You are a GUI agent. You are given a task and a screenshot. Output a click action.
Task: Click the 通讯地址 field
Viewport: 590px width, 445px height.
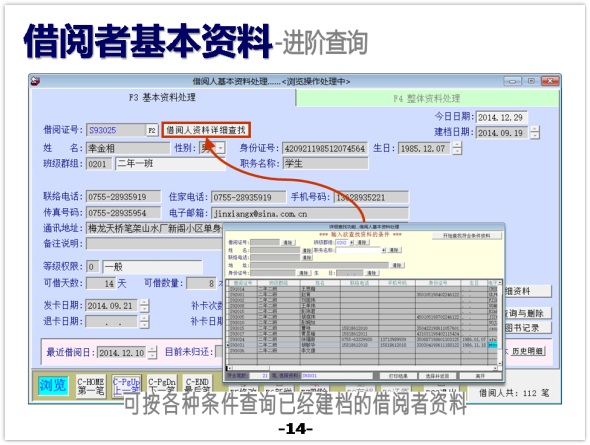tap(154, 228)
